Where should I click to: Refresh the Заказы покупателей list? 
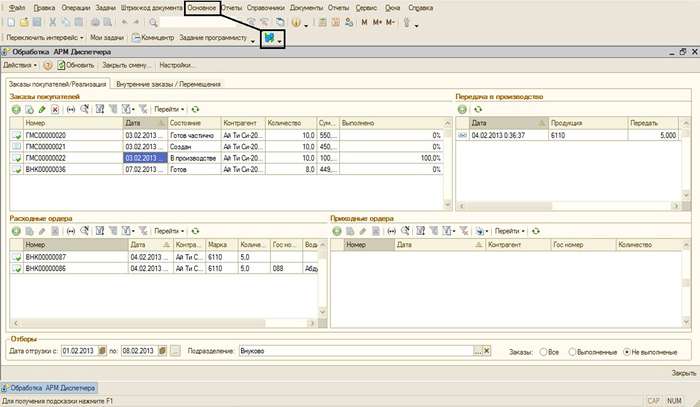click(195, 109)
